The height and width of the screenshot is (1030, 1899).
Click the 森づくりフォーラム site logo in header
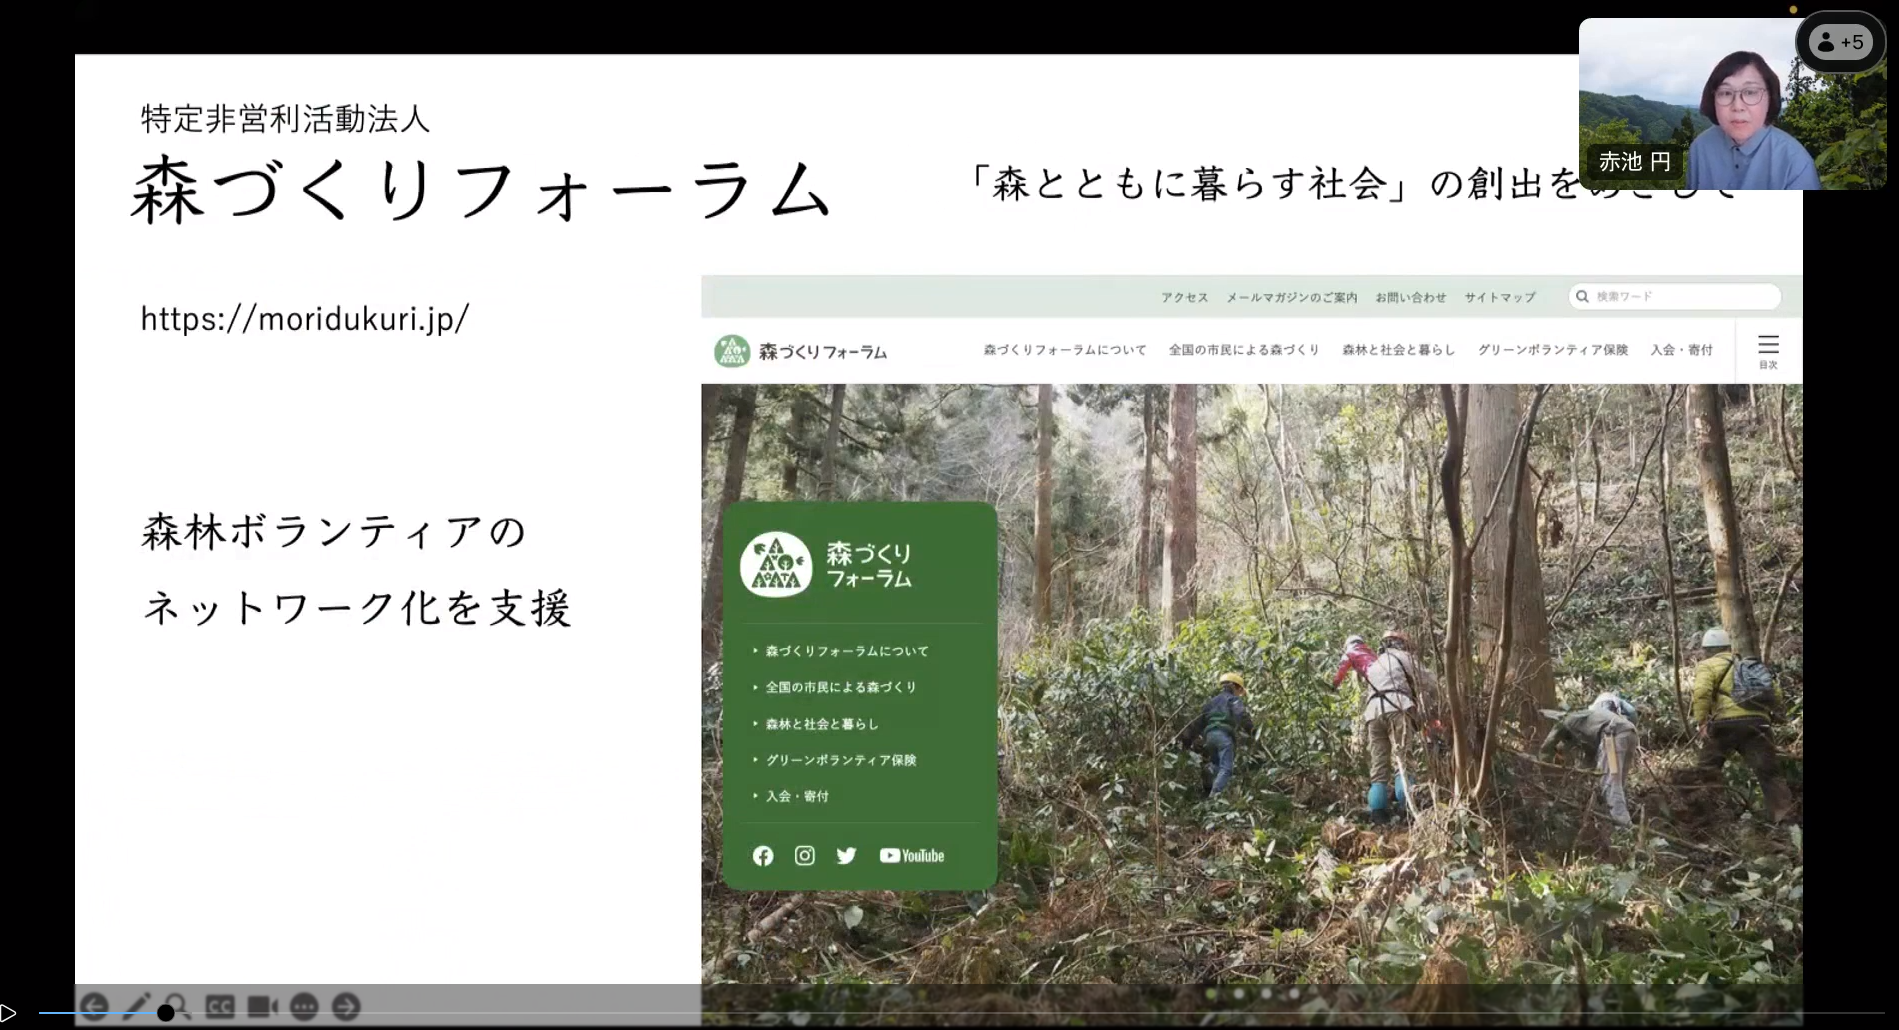coord(801,351)
